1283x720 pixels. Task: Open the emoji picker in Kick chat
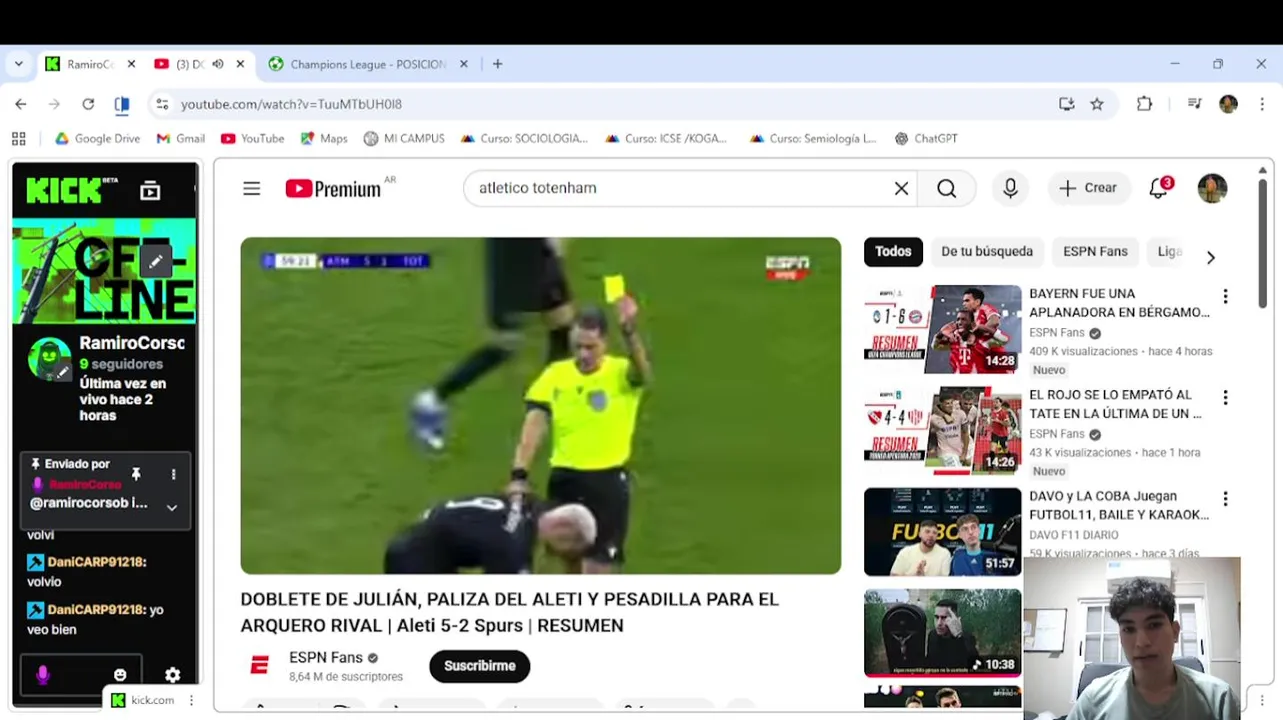click(x=120, y=675)
